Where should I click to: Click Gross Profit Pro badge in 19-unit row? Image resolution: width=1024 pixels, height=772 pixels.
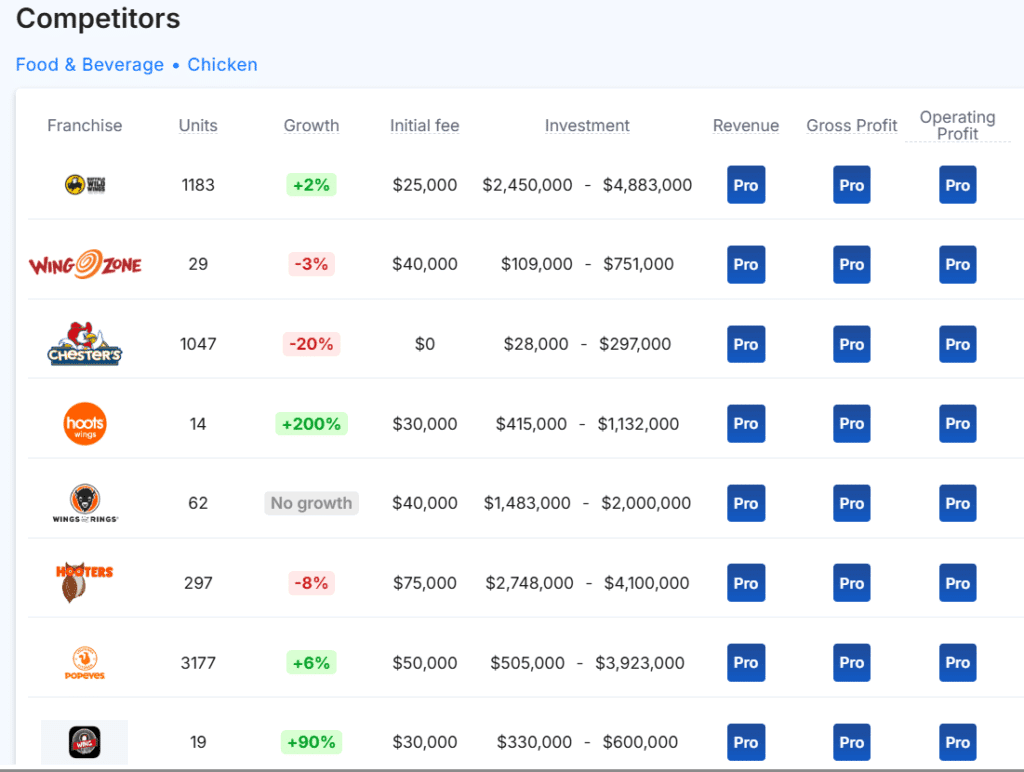pyautogui.click(x=852, y=743)
